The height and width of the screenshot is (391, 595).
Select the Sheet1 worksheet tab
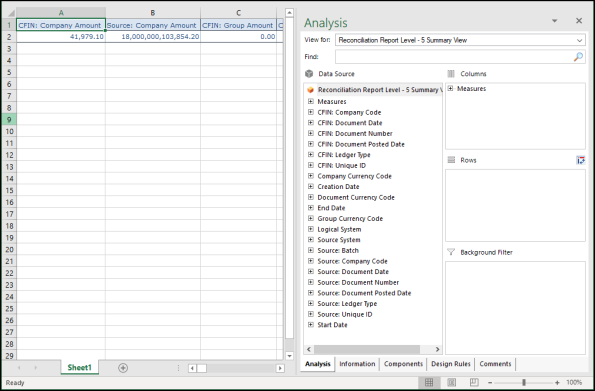[79, 367]
